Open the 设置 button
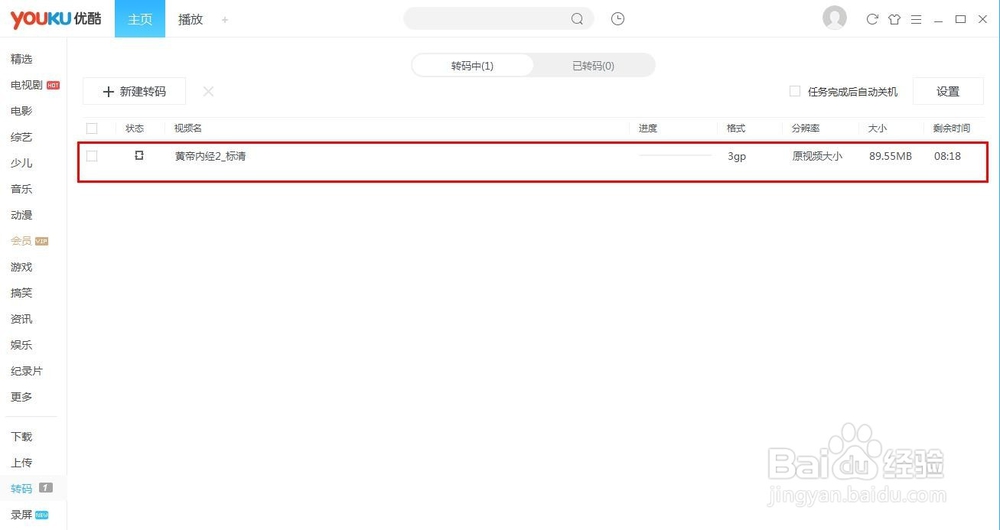This screenshot has width=1000, height=530. (948, 91)
